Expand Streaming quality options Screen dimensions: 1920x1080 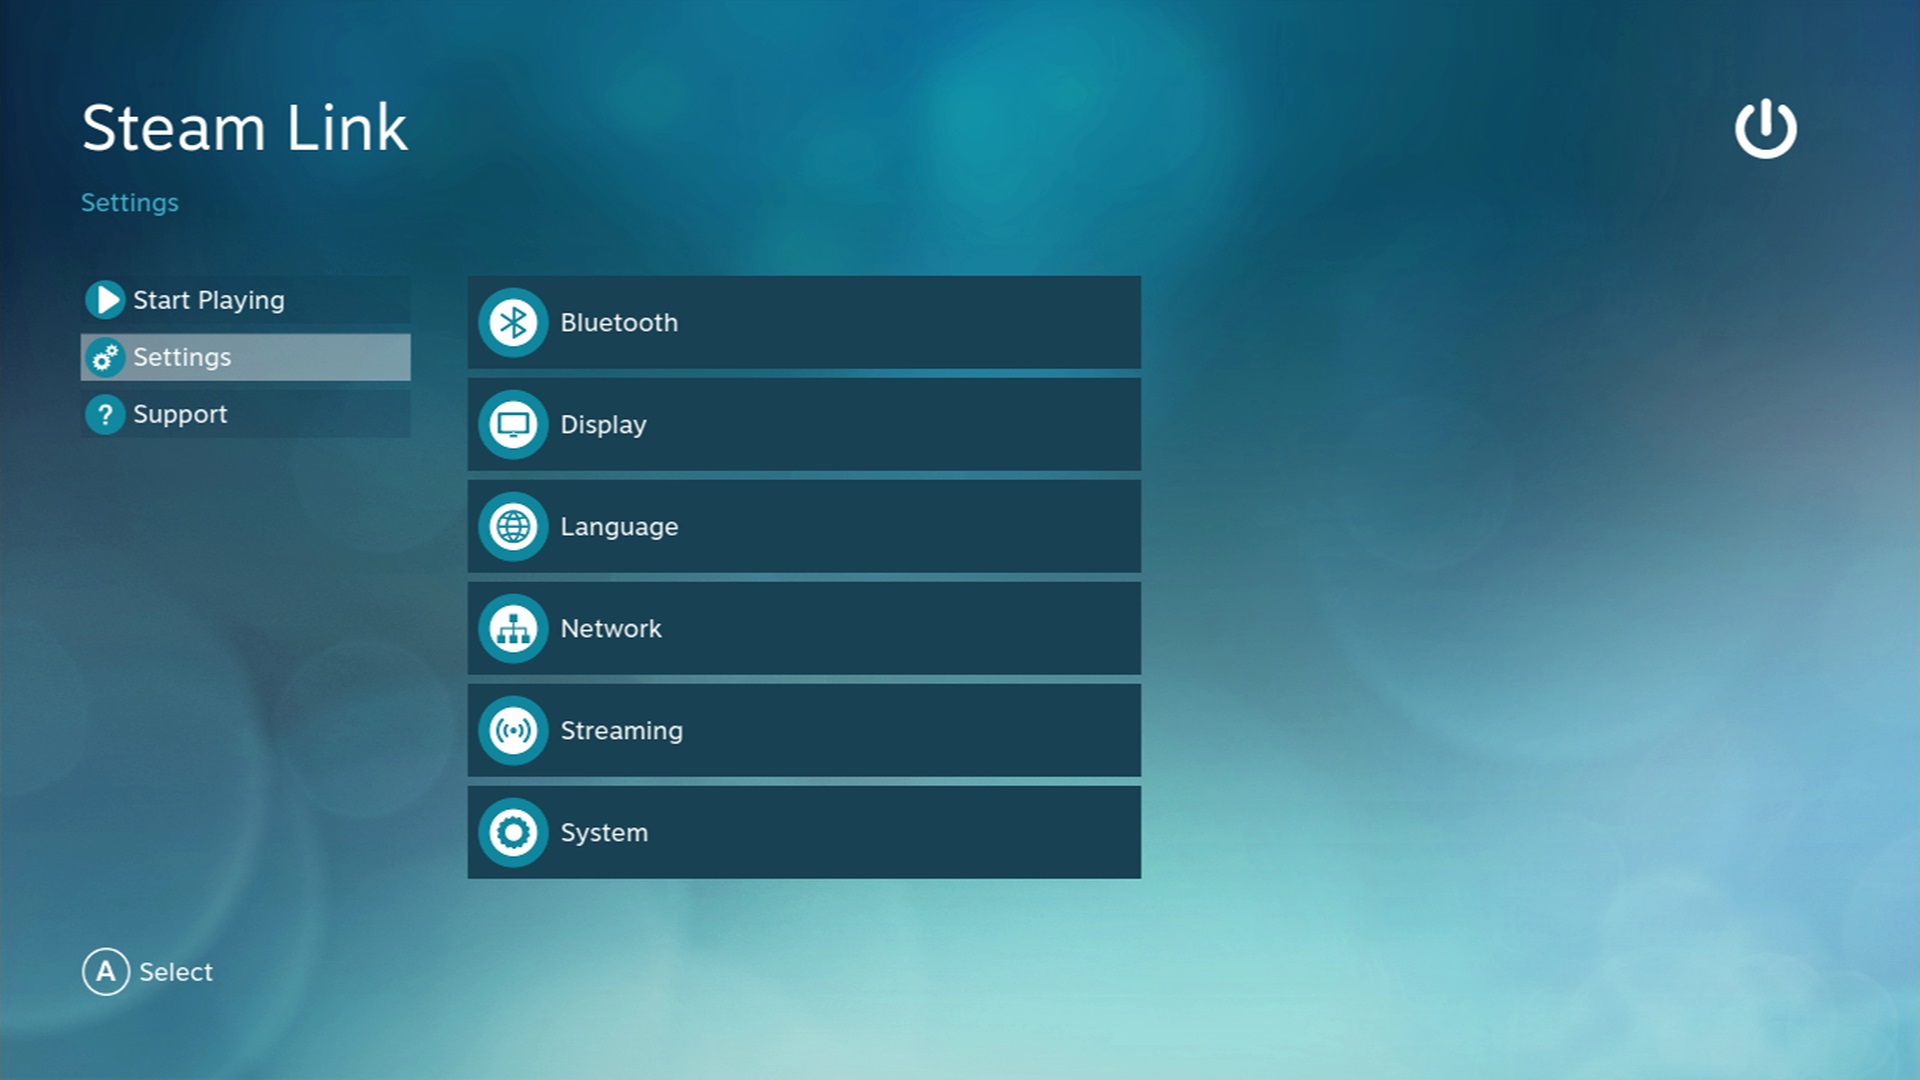tap(808, 731)
